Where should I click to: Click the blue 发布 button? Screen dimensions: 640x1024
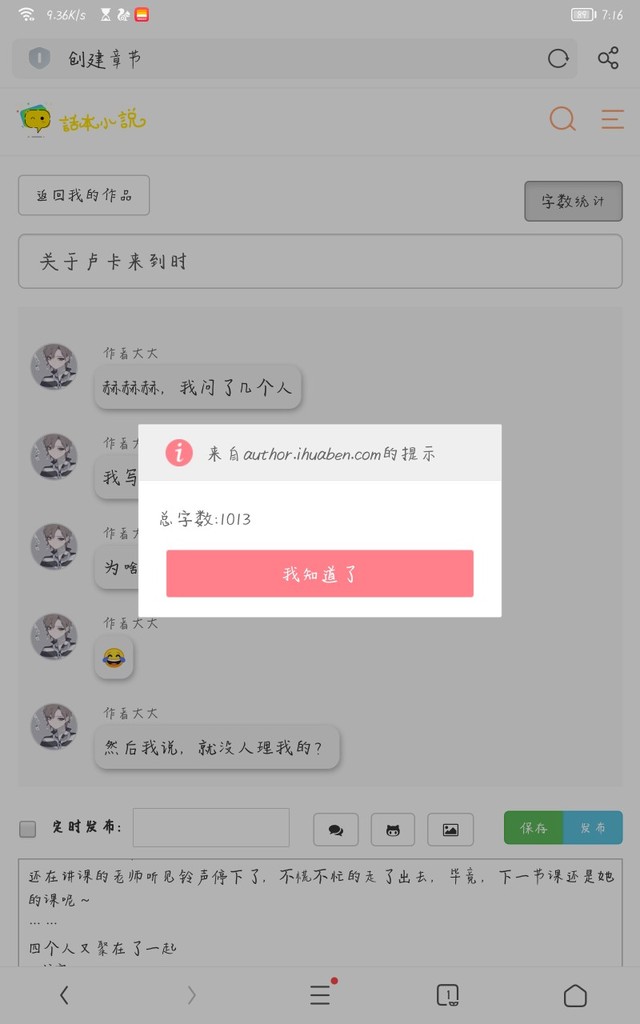(x=593, y=827)
